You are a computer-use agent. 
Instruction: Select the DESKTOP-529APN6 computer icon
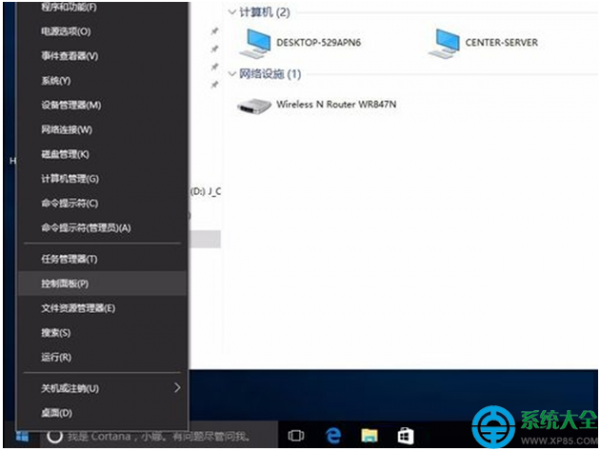pyautogui.click(x=256, y=43)
